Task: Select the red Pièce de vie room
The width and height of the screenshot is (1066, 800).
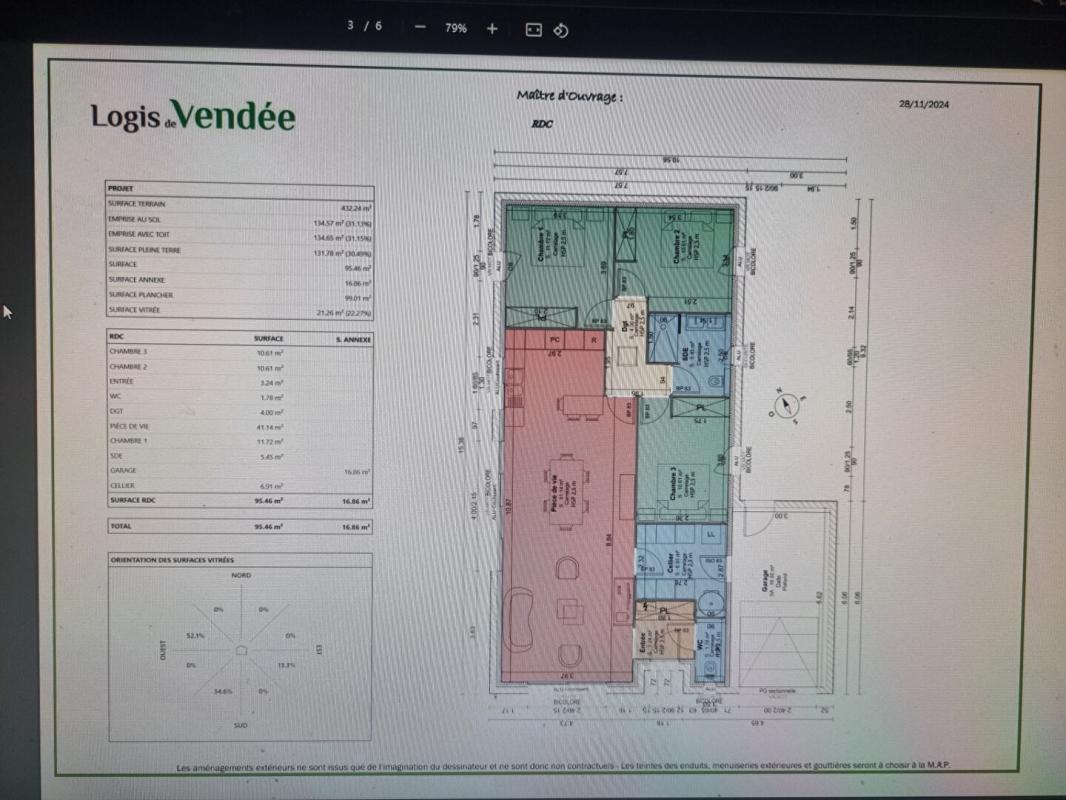Action: [x=560, y=500]
